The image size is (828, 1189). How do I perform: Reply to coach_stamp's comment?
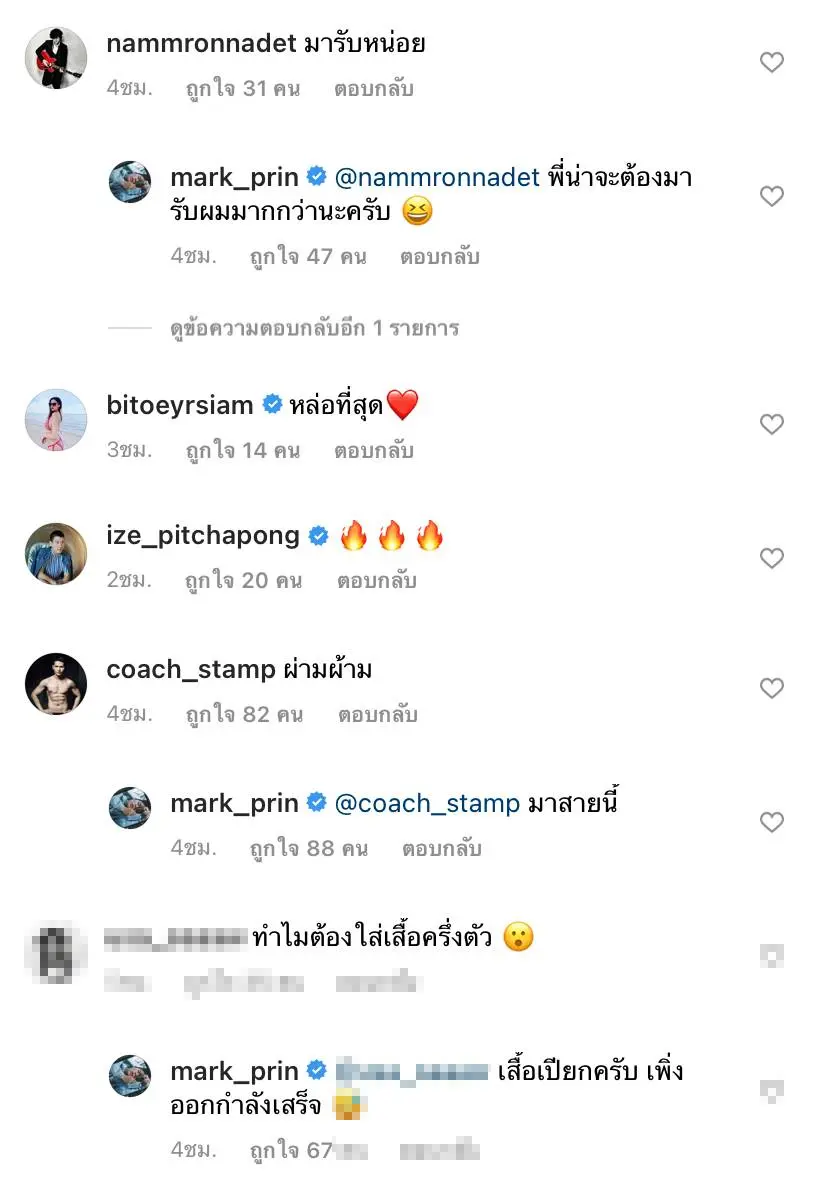pos(377,715)
